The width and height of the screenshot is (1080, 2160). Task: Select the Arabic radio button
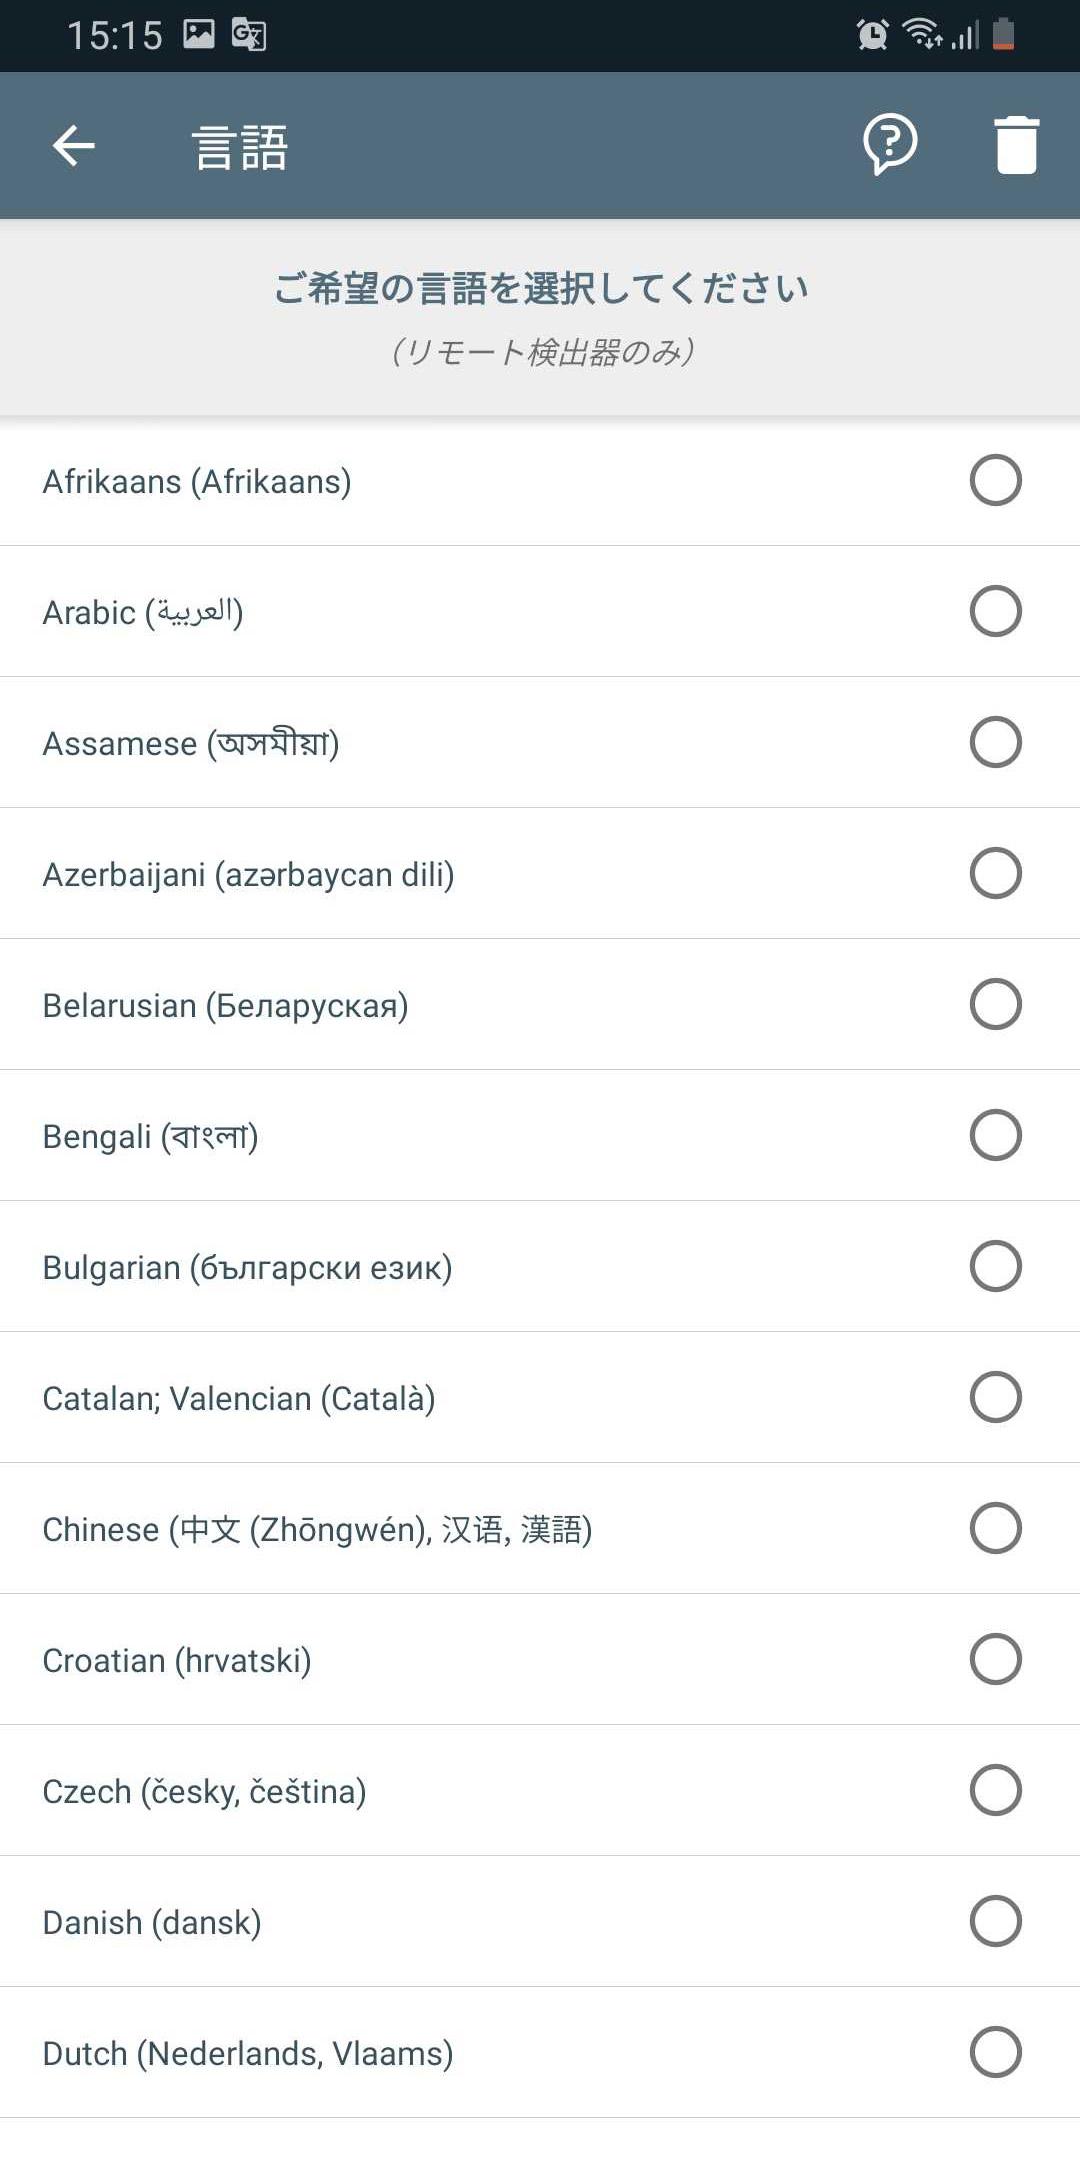tap(995, 611)
